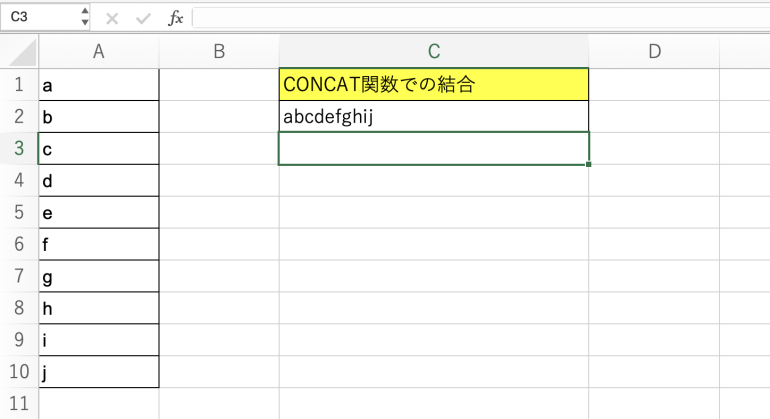The height and width of the screenshot is (419, 770).
Task: Select row 11 header
Action: 19,404
